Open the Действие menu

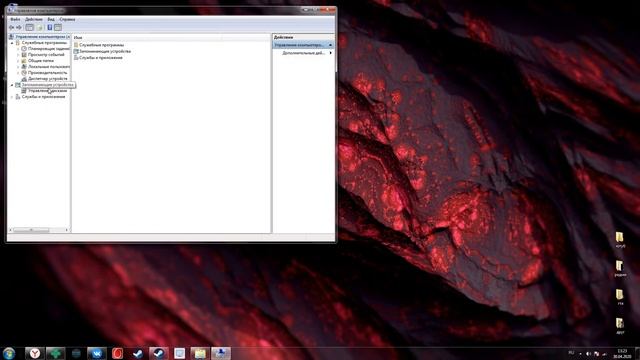click(x=33, y=19)
